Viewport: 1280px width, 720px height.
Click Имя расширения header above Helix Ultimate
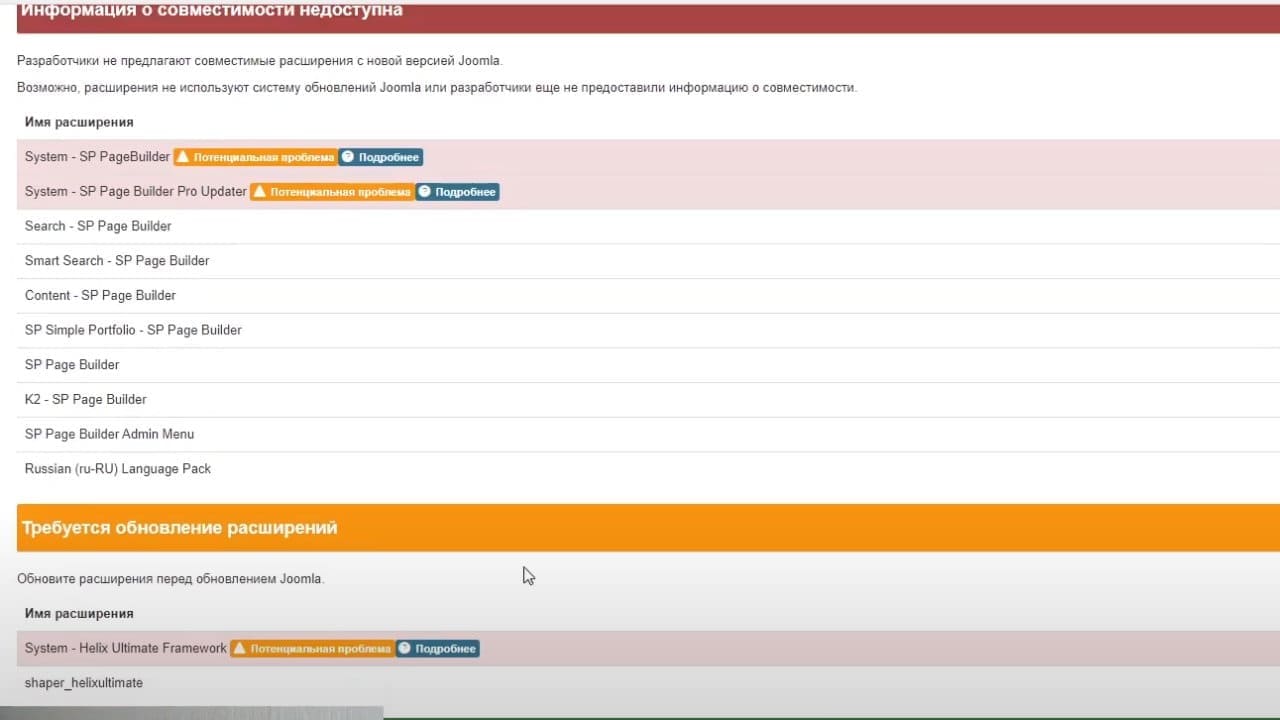[x=79, y=614]
